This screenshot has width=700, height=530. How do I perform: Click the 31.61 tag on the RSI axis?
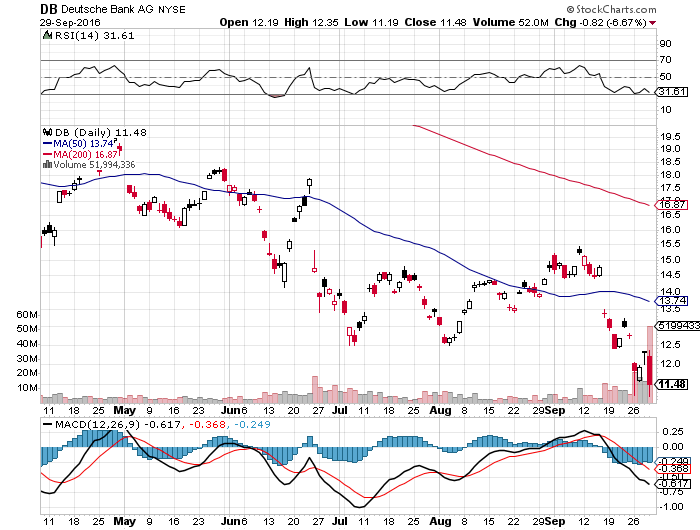click(672, 92)
